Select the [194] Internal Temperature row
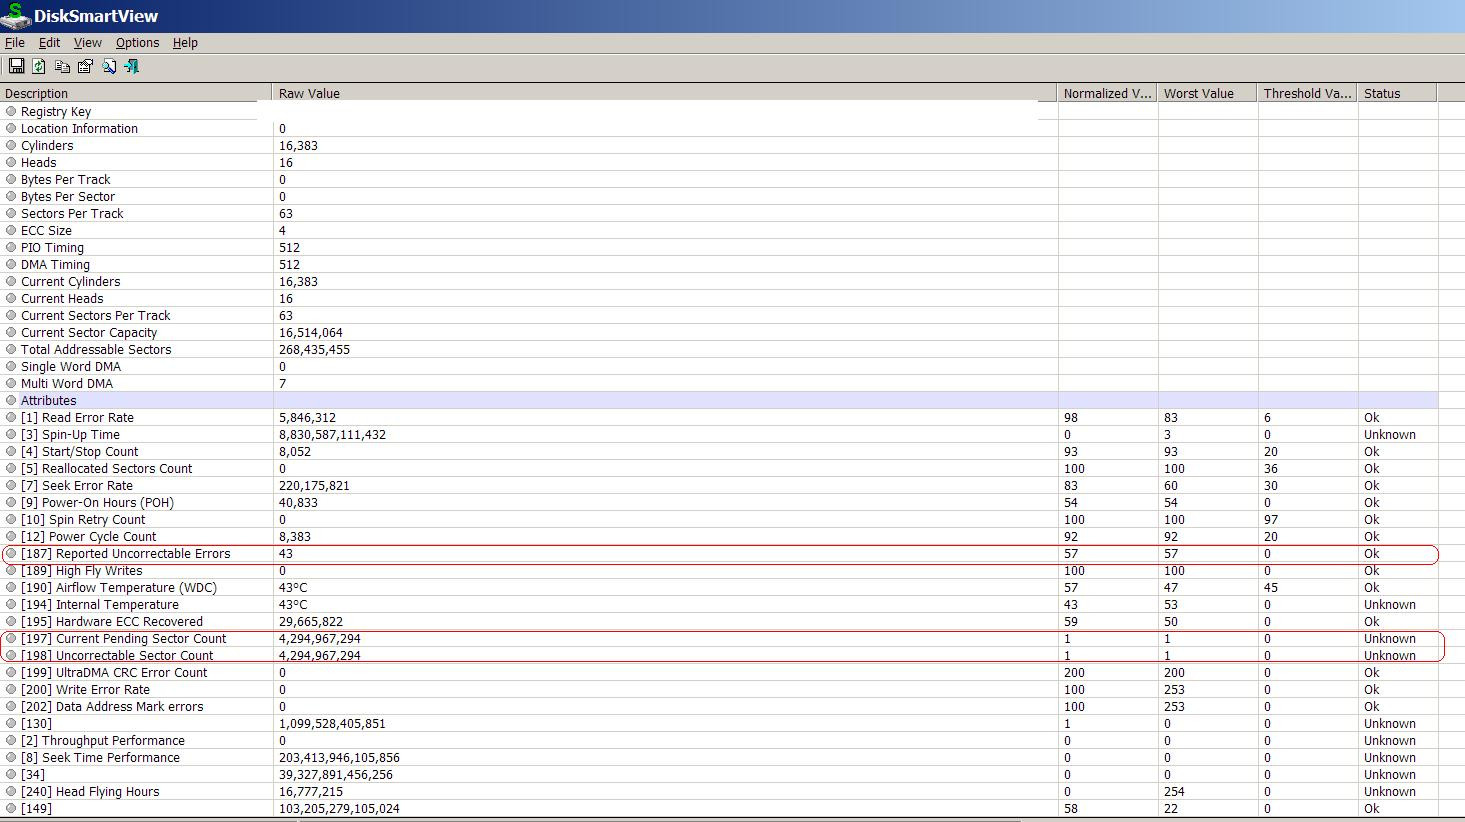Screen dimensions: 1465x822 pos(719,604)
